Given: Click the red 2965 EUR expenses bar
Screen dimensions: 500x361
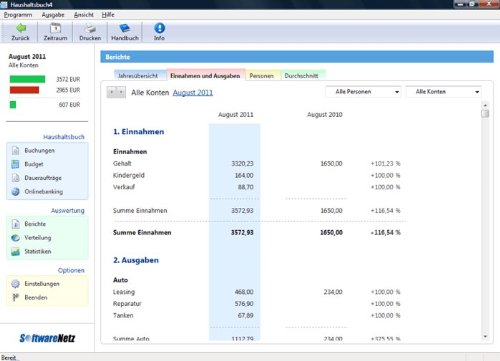Looking at the screenshot, I should (x=24, y=90).
